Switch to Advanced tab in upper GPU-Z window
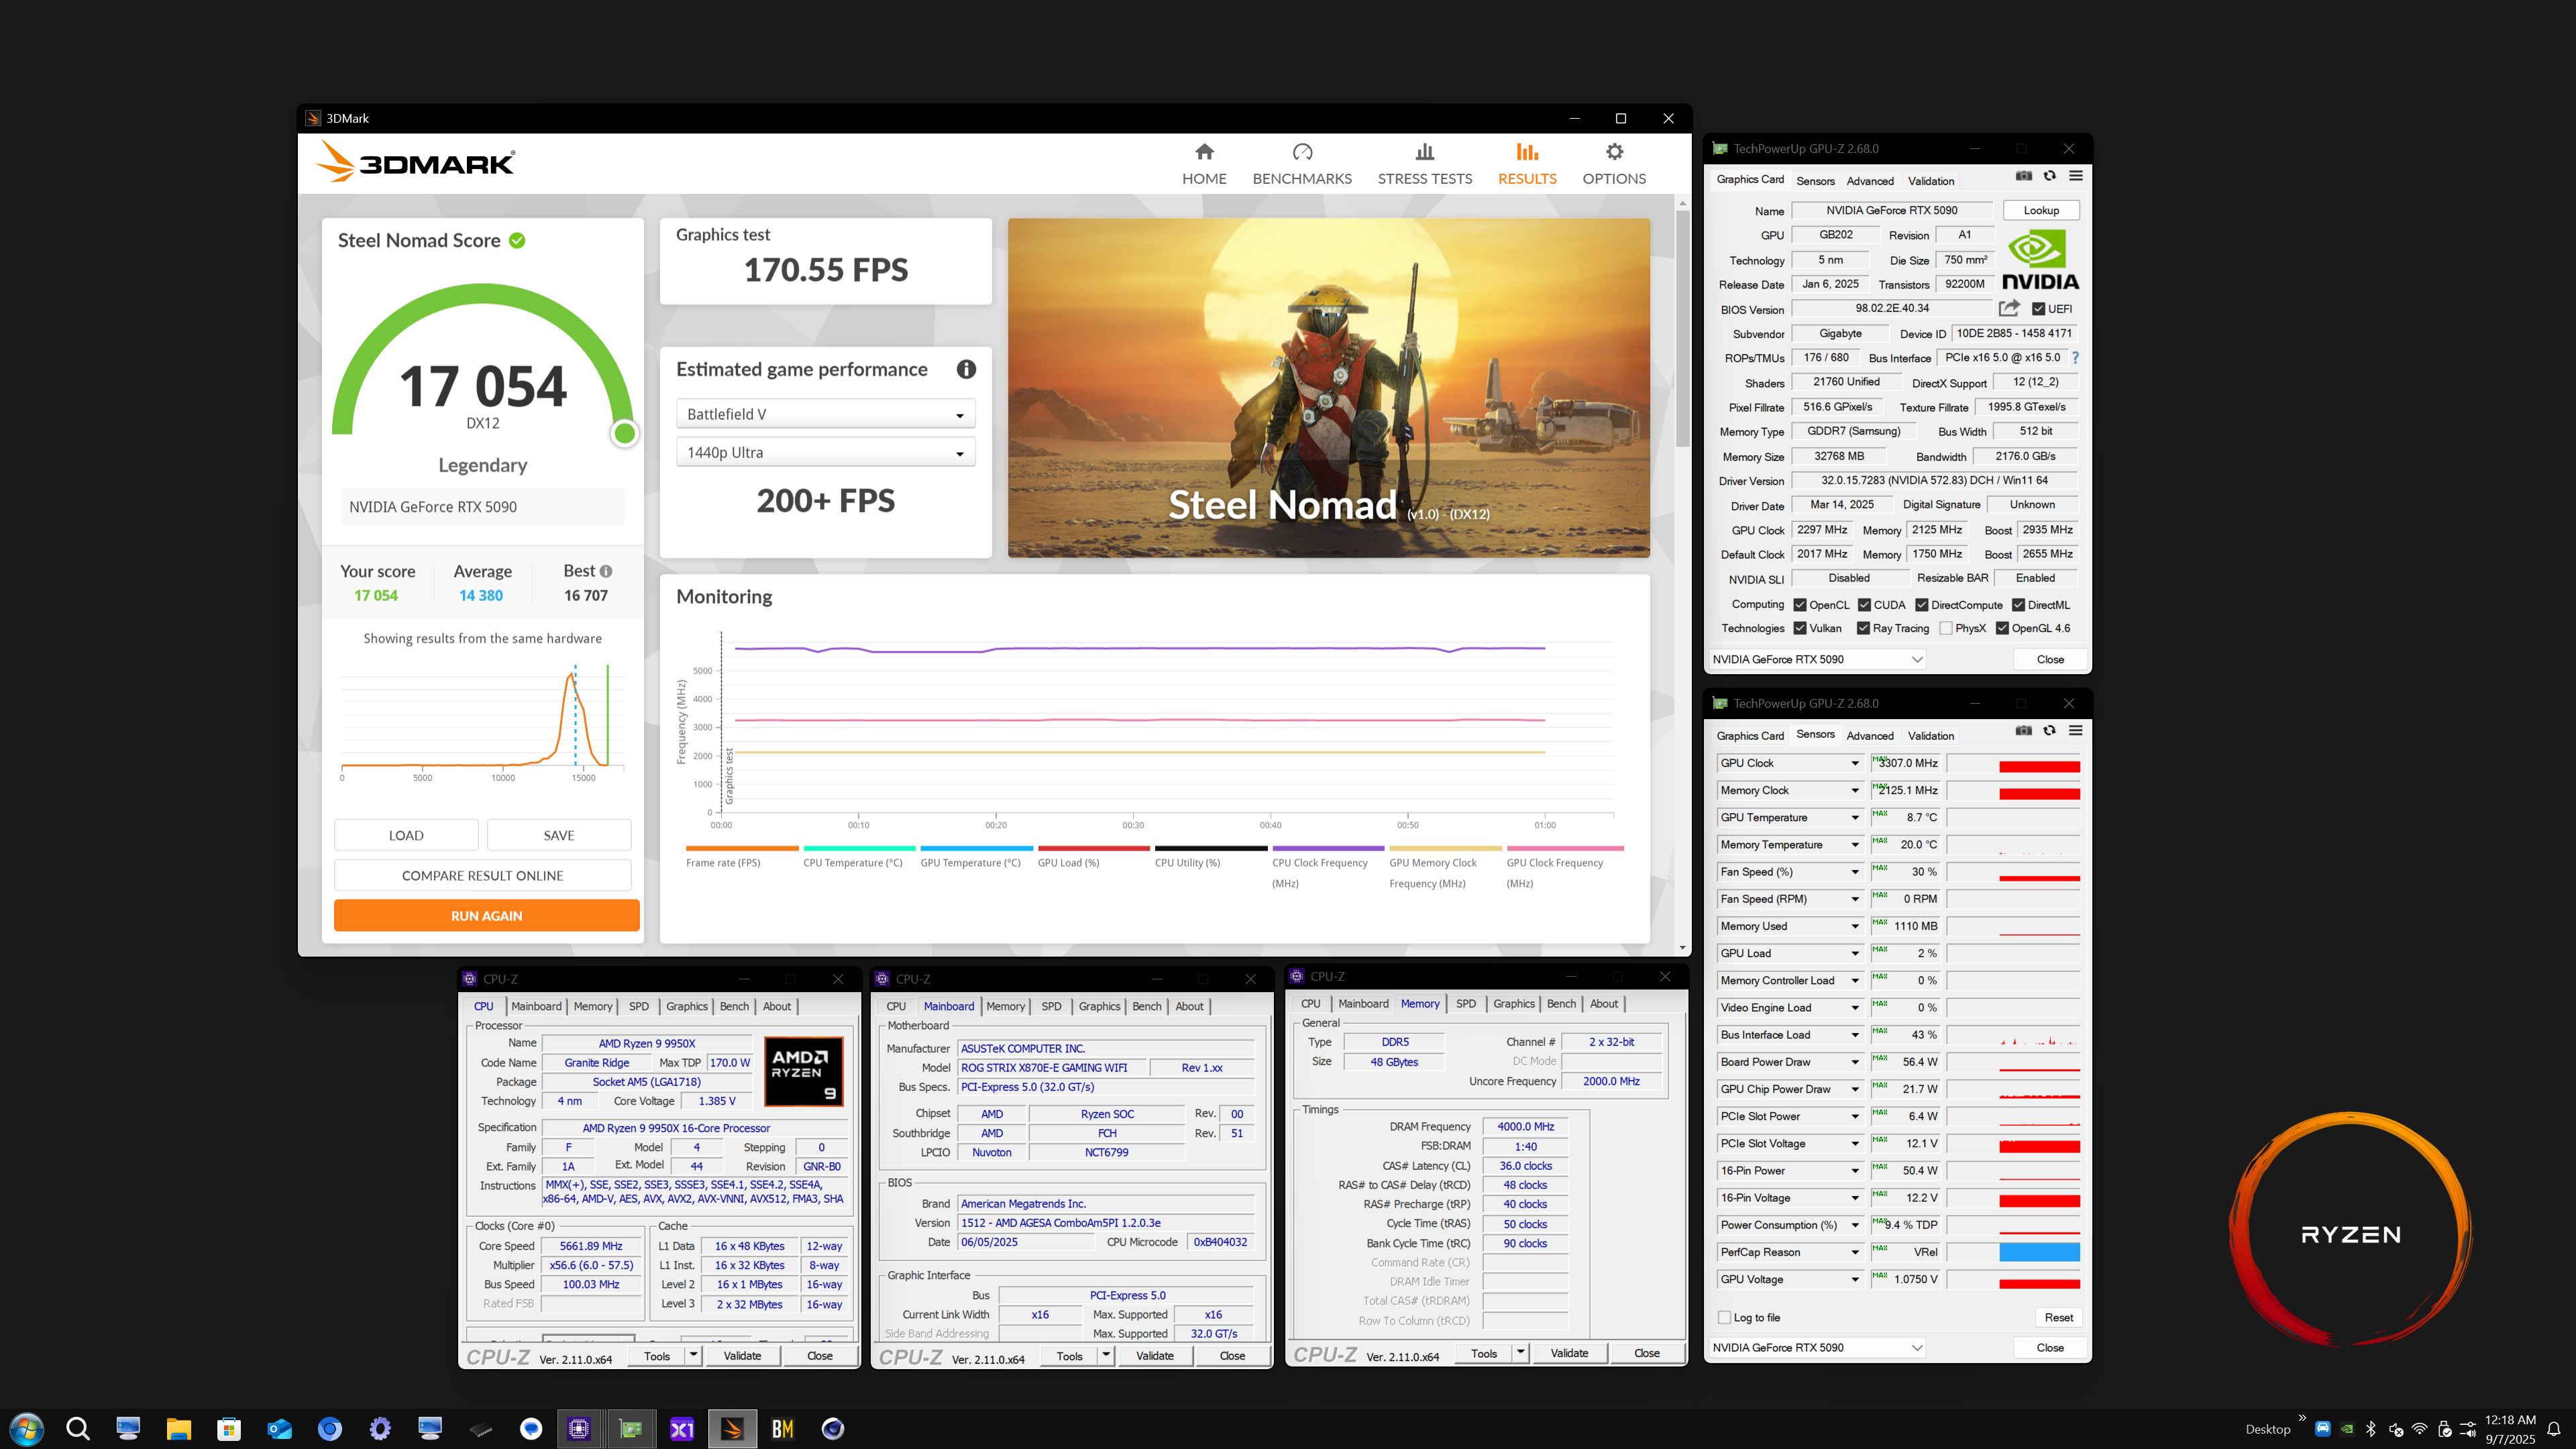Viewport: 2576px width, 1449px height. (x=1870, y=181)
